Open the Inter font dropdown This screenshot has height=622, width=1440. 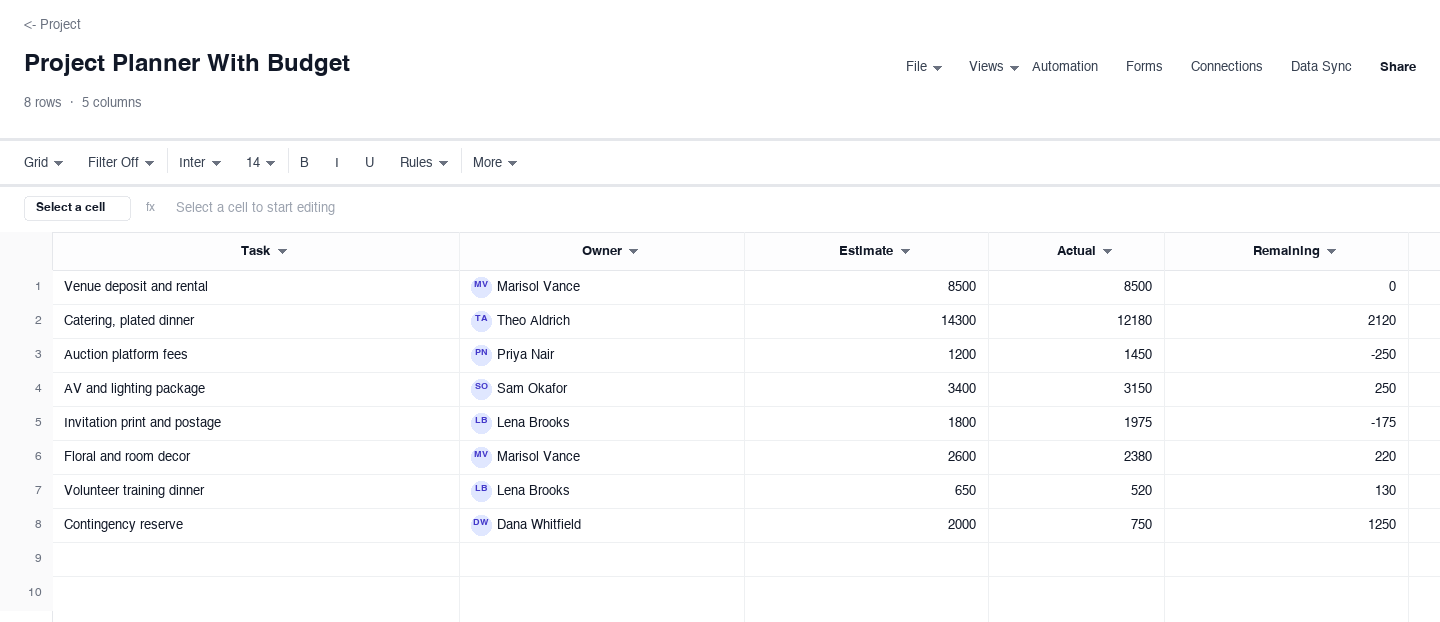click(x=200, y=162)
